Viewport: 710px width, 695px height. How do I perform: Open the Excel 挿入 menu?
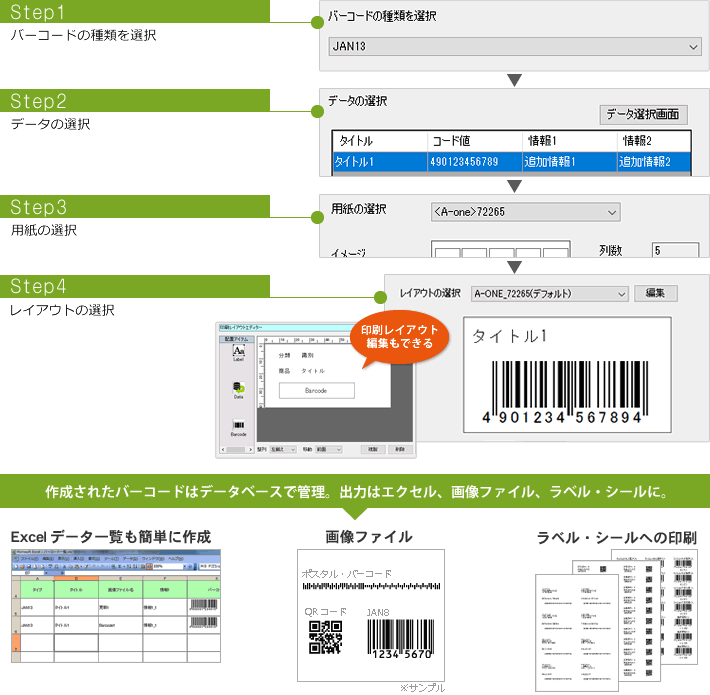pos(79,559)
